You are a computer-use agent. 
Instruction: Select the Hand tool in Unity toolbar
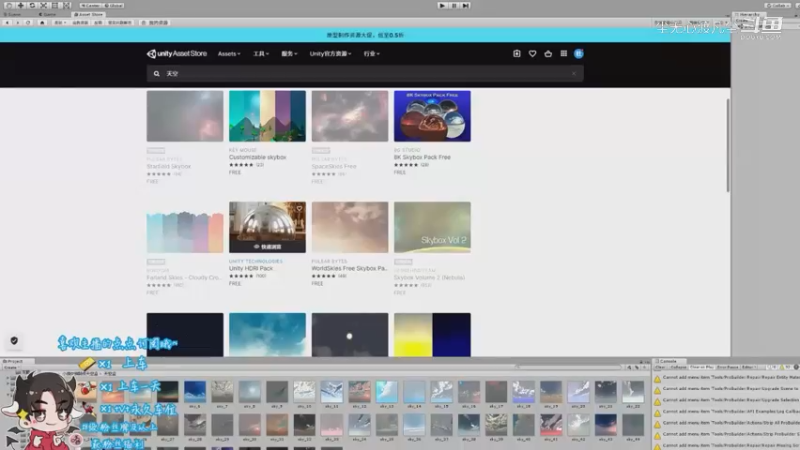point(9,5)
